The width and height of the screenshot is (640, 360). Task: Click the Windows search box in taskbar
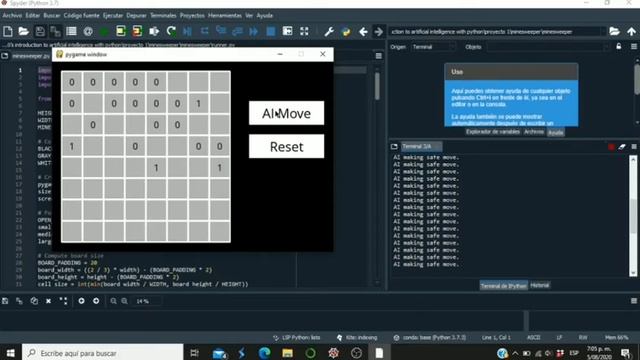pos(102,353)
